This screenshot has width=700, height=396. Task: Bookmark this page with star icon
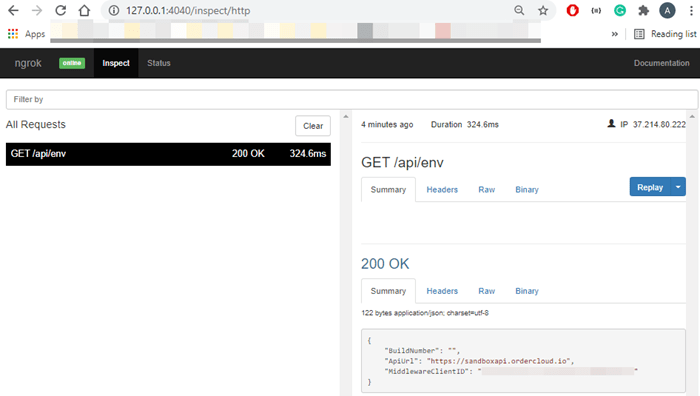[x=543, y=10]
